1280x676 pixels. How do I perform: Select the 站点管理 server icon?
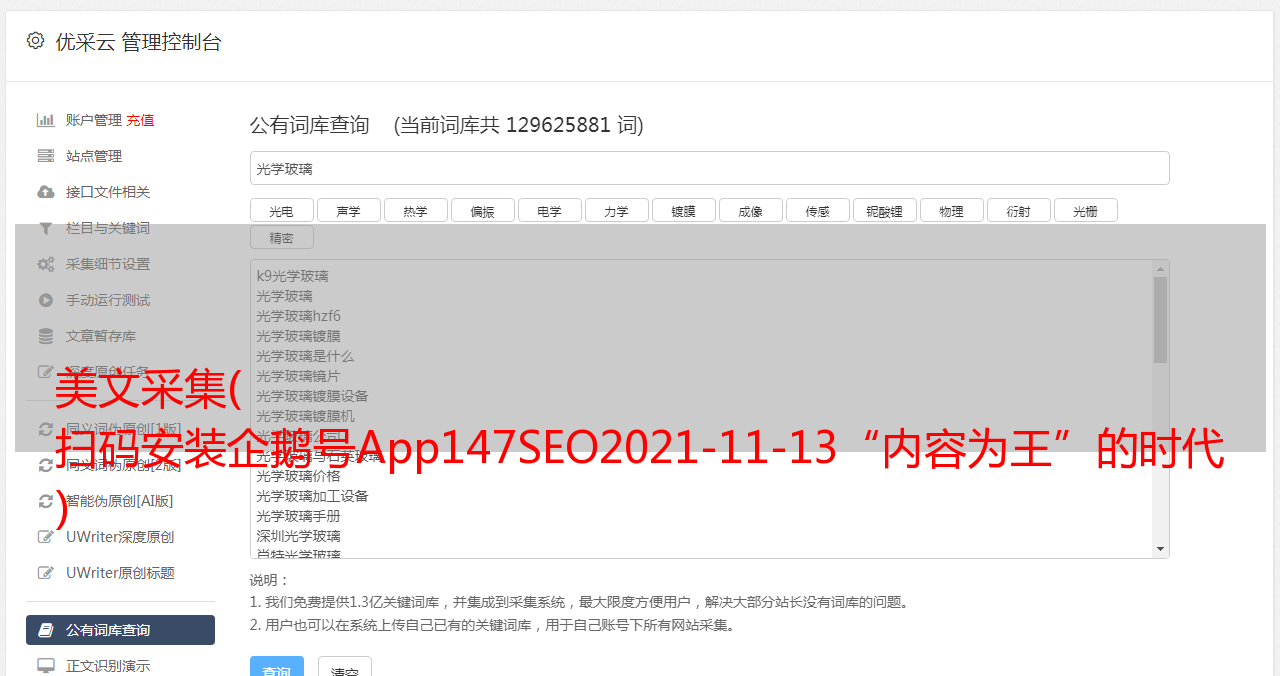(45, 156)
